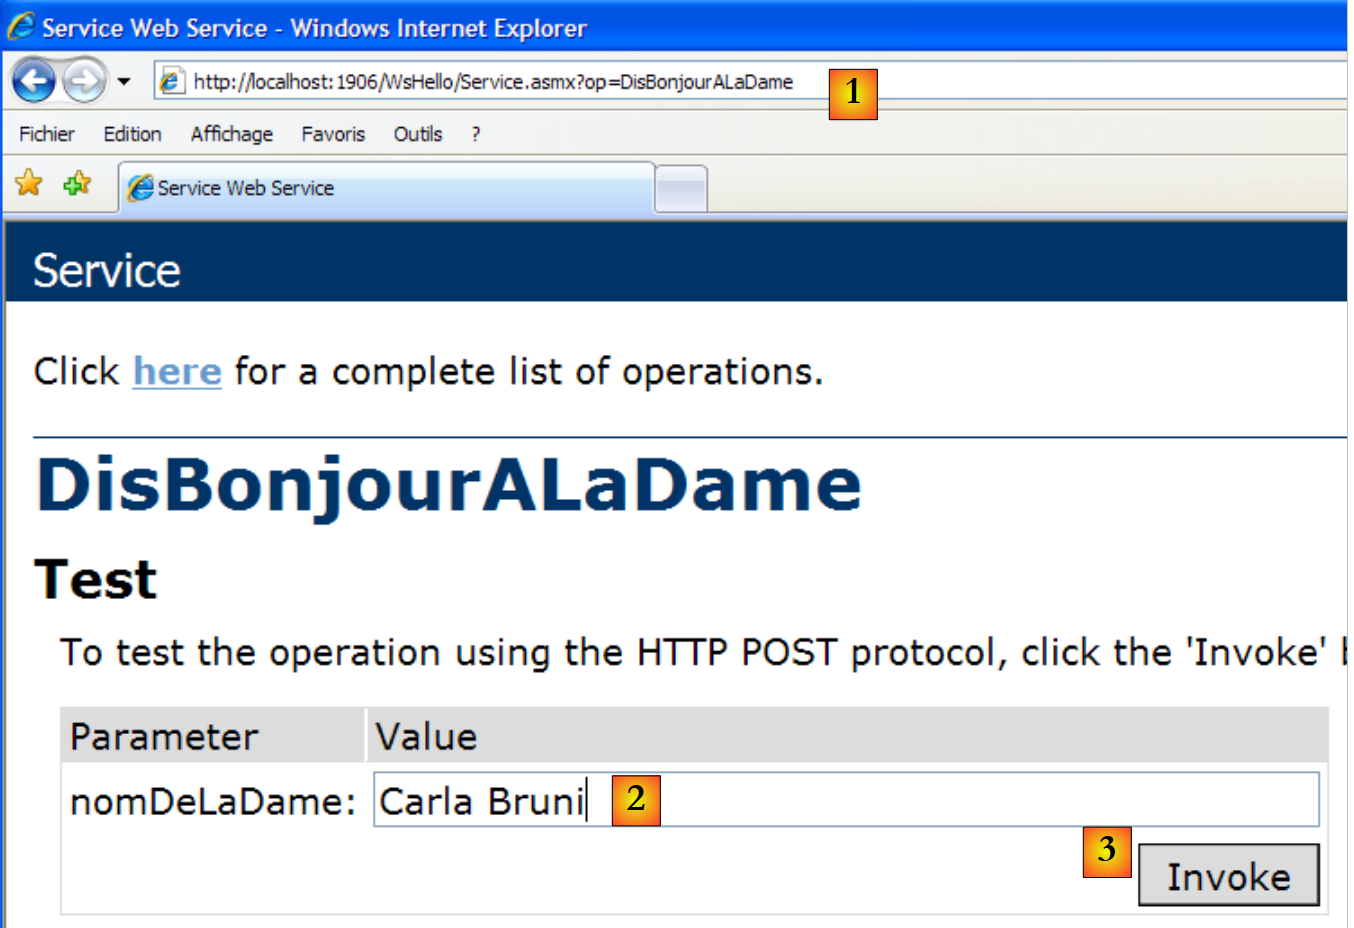Click the address bar URL field
The height and width of the screenshot is (928, 1354).
pos(500,82)
